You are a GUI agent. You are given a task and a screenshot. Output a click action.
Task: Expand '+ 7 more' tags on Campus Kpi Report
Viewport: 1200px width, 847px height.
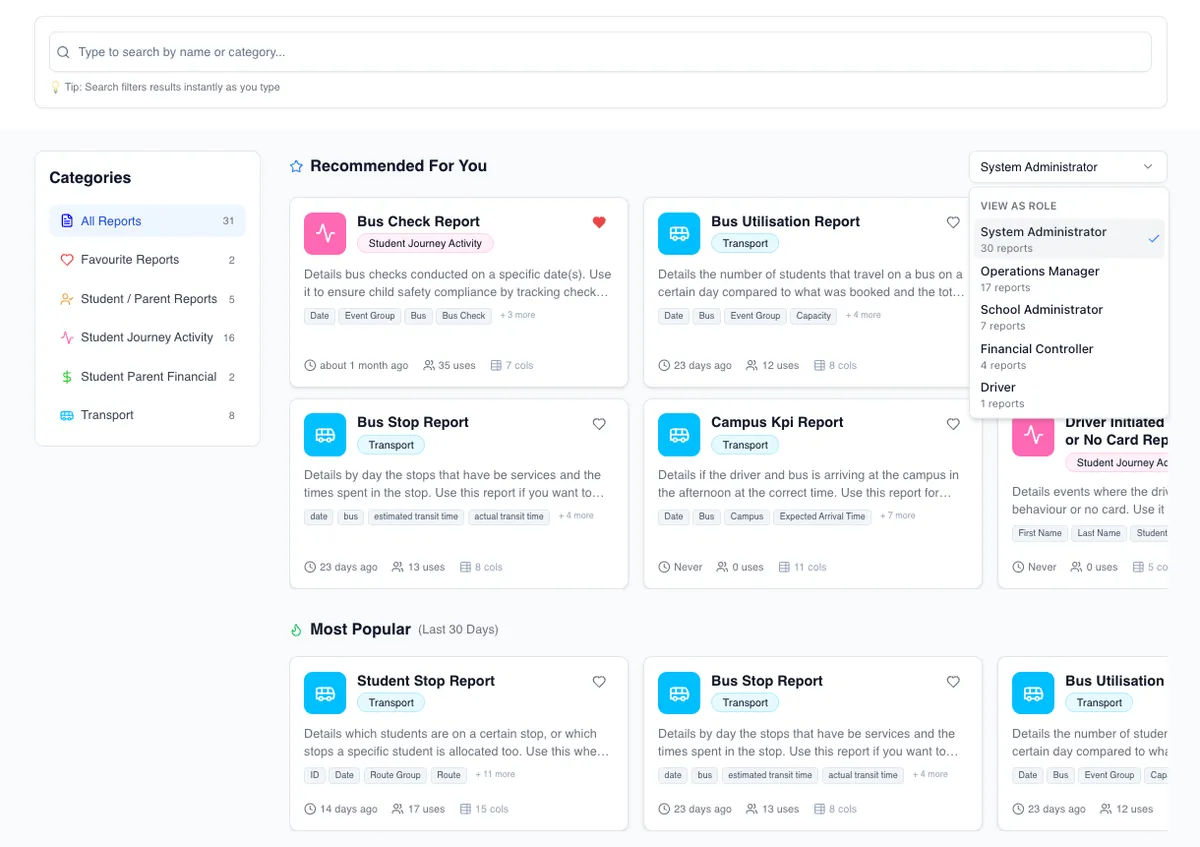pos(897,516)
